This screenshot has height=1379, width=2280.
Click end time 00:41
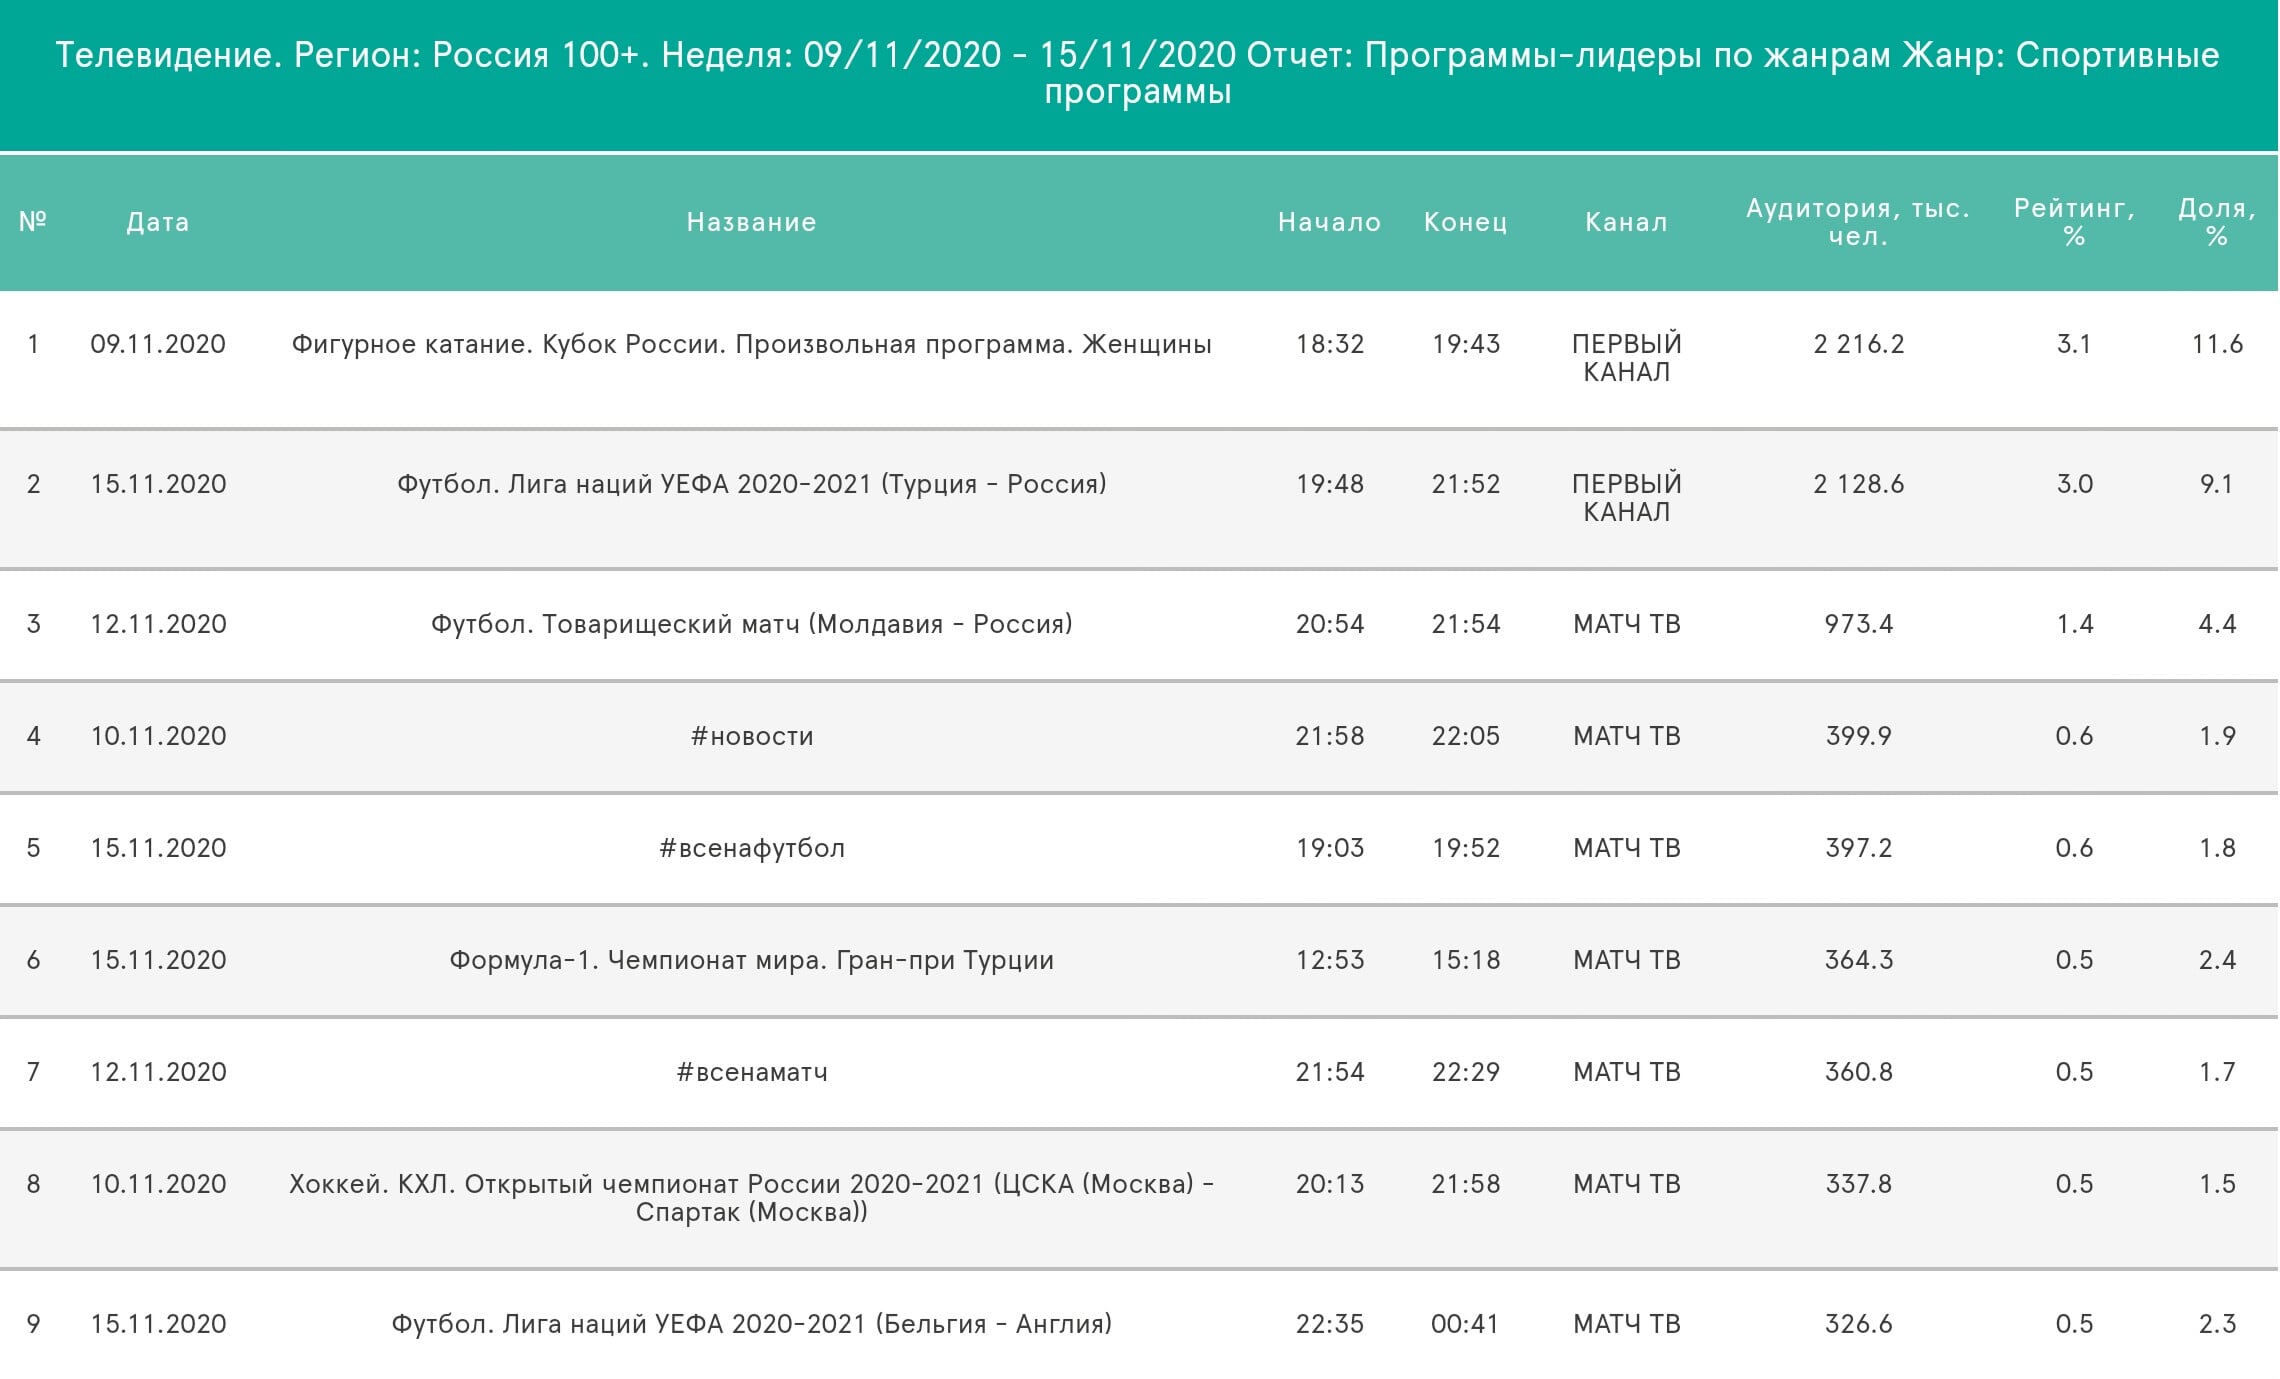[x=1466, y=1324]
